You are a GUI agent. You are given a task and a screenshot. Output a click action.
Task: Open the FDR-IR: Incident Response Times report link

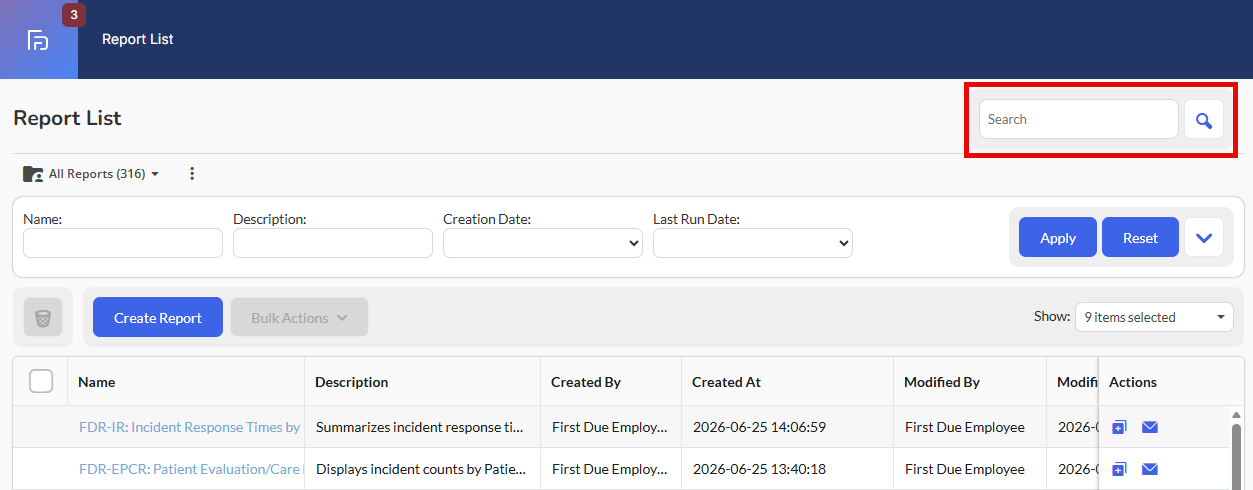click(190, 427)
